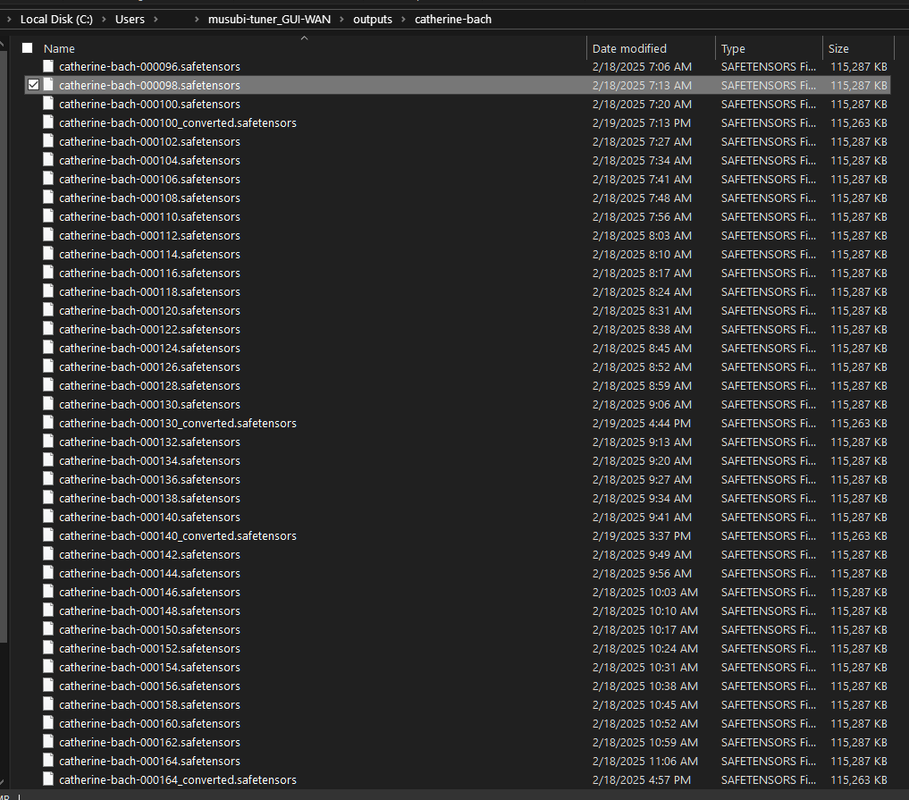Screen dimensions: 909x800
Task: Navigate to outputs breadcrumb folder
Action: coord(373,19)
